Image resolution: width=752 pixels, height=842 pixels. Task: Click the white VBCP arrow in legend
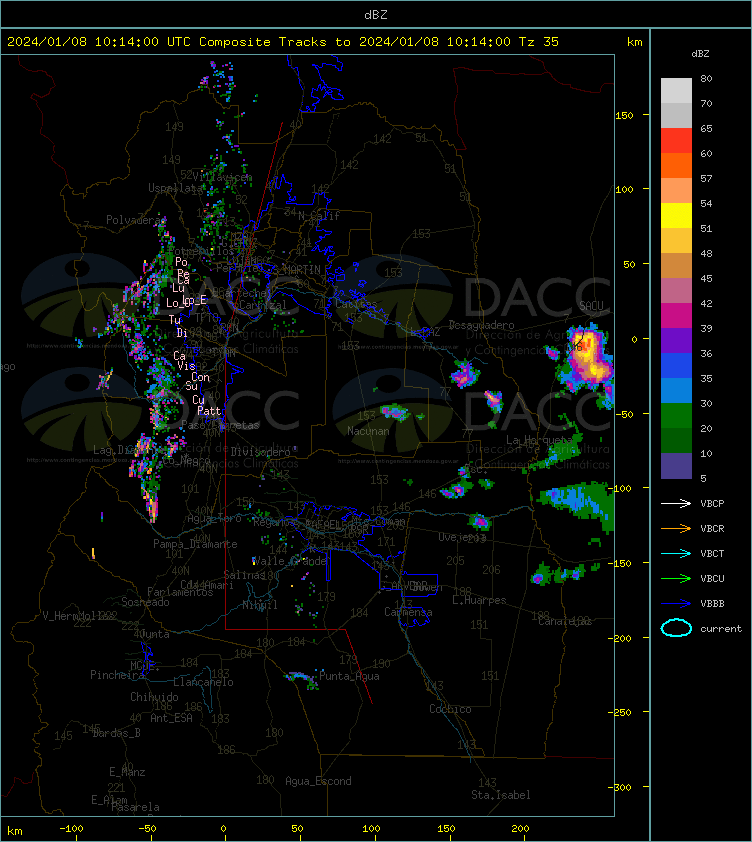coord(676,504)
